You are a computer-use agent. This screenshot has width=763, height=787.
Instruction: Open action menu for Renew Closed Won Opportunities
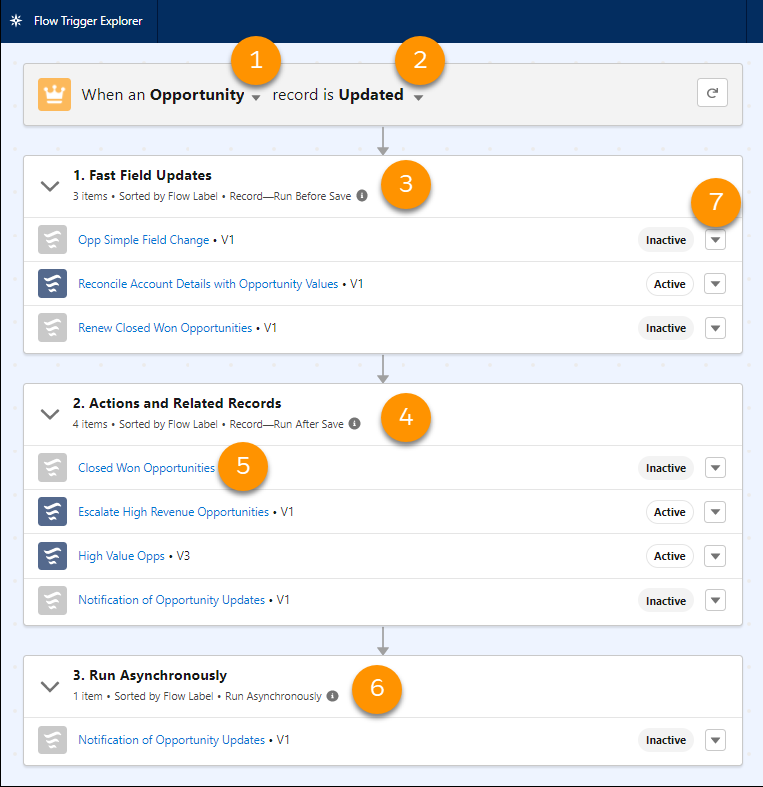click(x=715, y=328)
